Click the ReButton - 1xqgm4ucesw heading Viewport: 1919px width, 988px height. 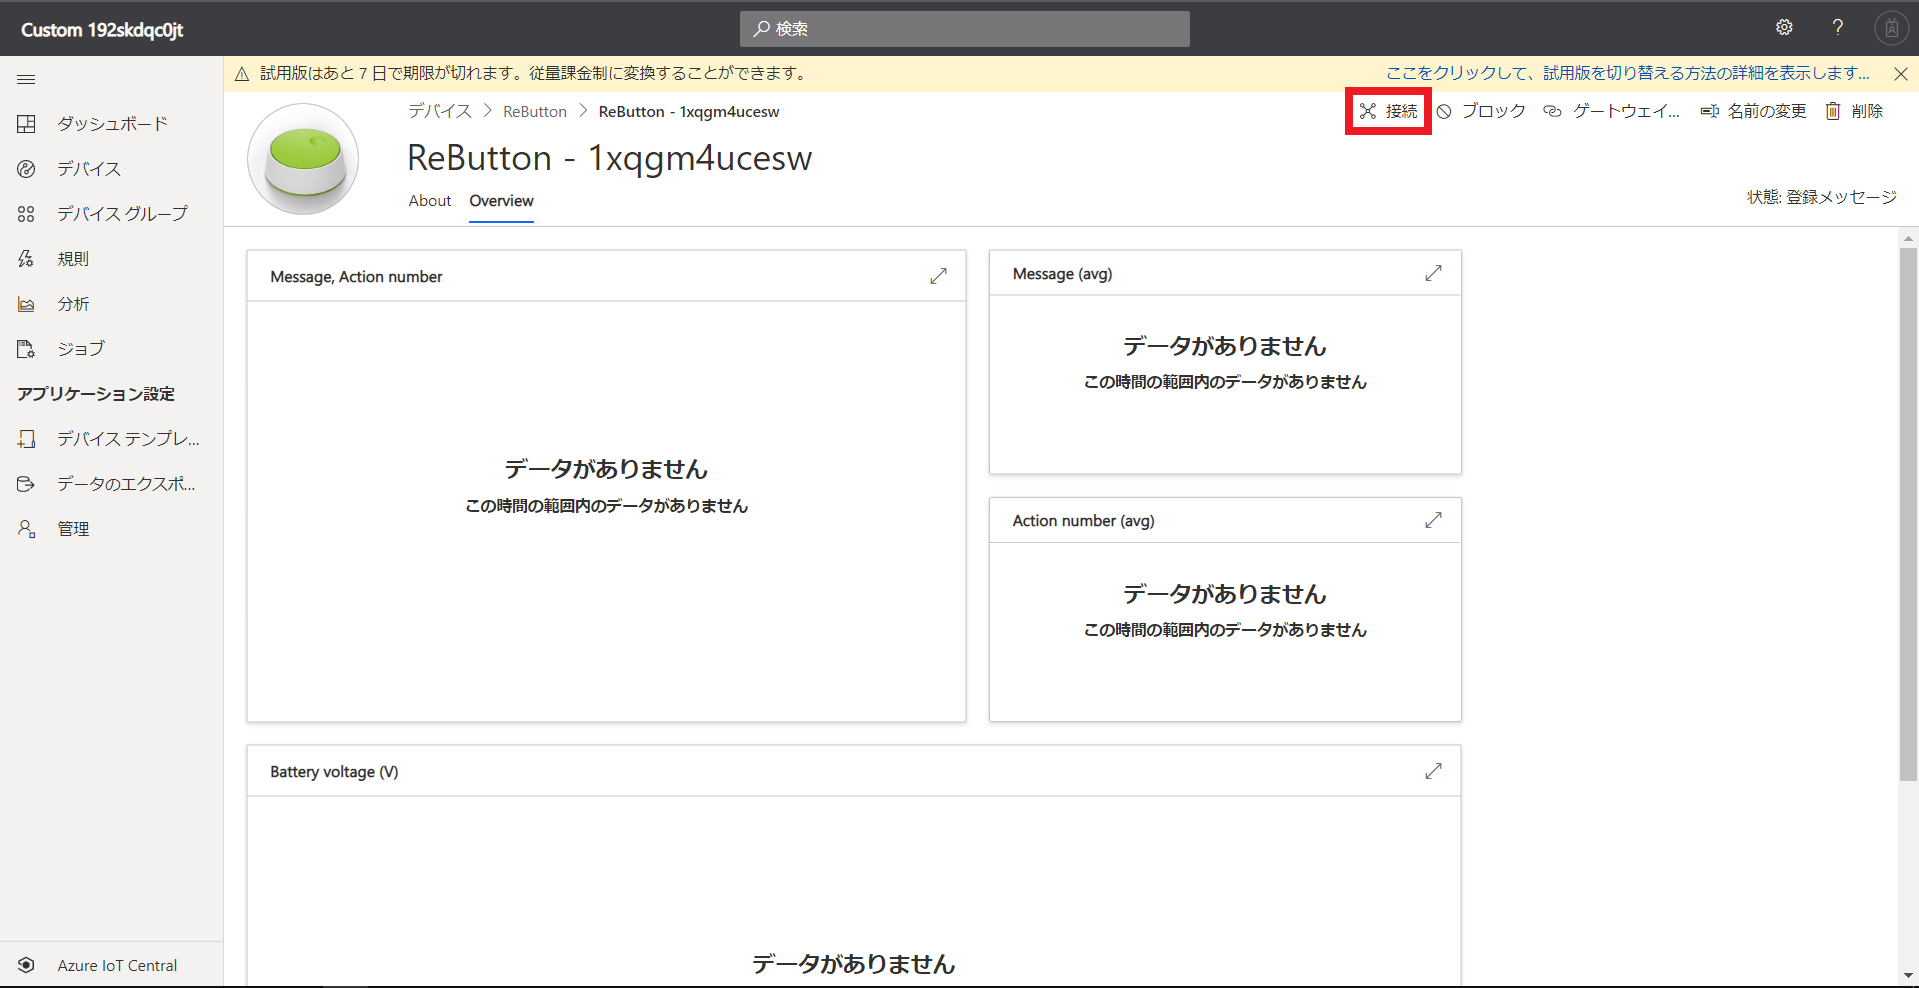pos(610,158)
